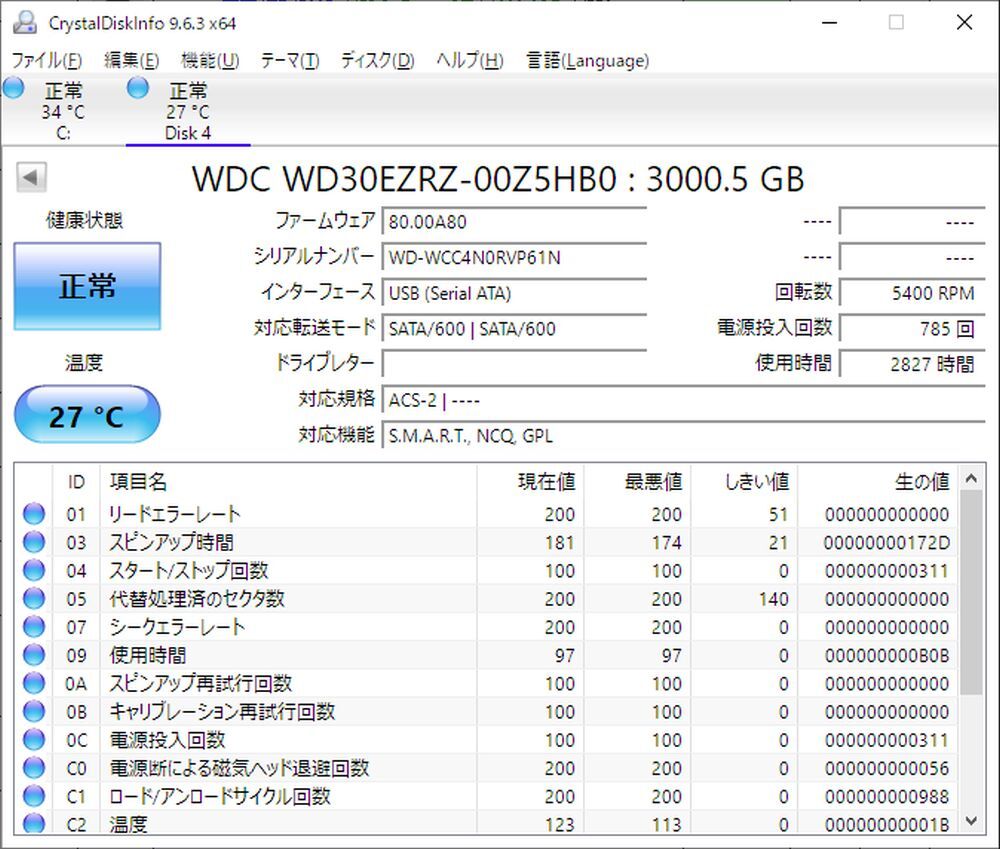Click status circle of スピンアップ時間 row
The width and height of the screenshot is (1000, 849).
tap(34, 542)
